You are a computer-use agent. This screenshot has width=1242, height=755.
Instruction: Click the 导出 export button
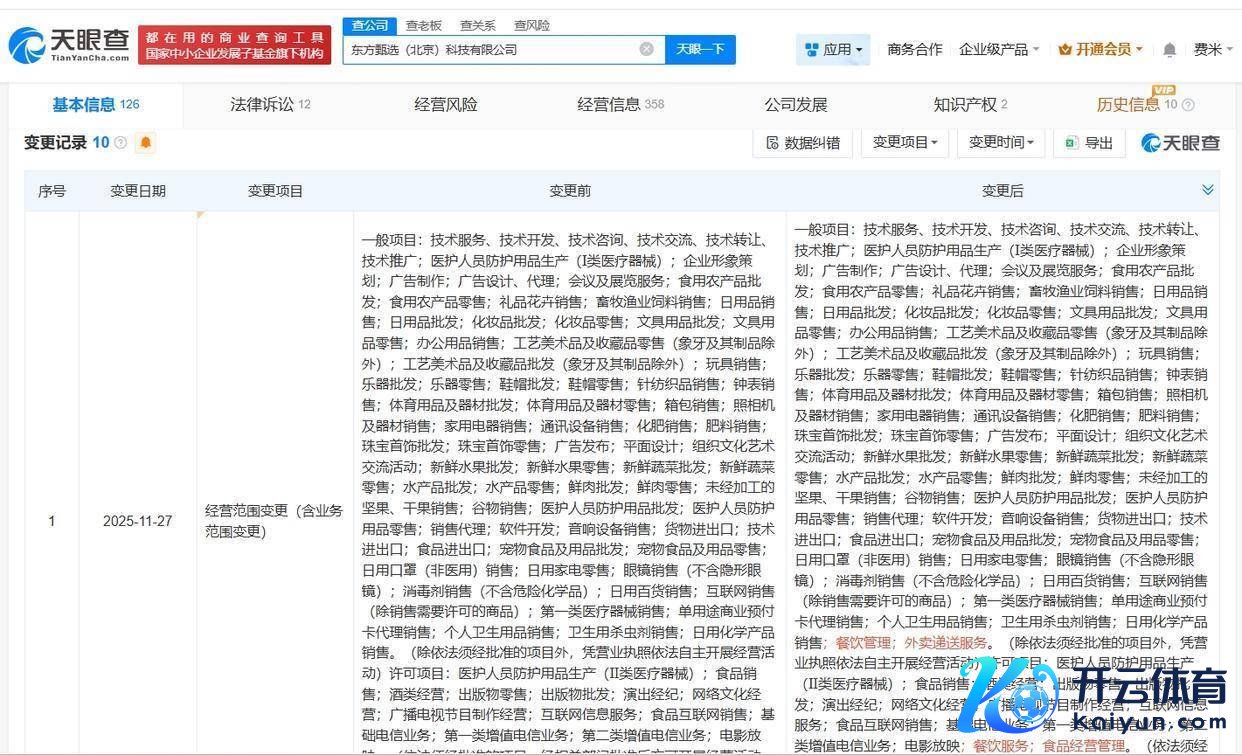click(1089, 143)
